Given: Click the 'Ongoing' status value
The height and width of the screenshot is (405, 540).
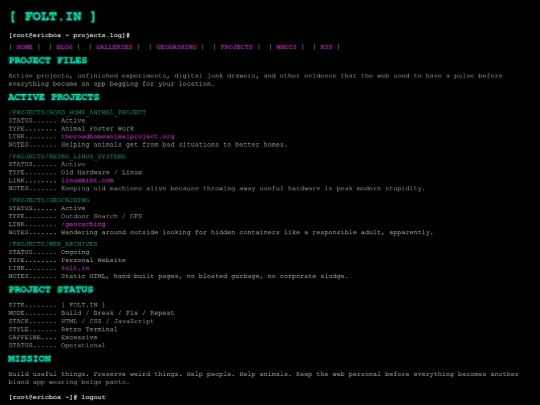Looking at the screenshot, I should pos(75,252).
